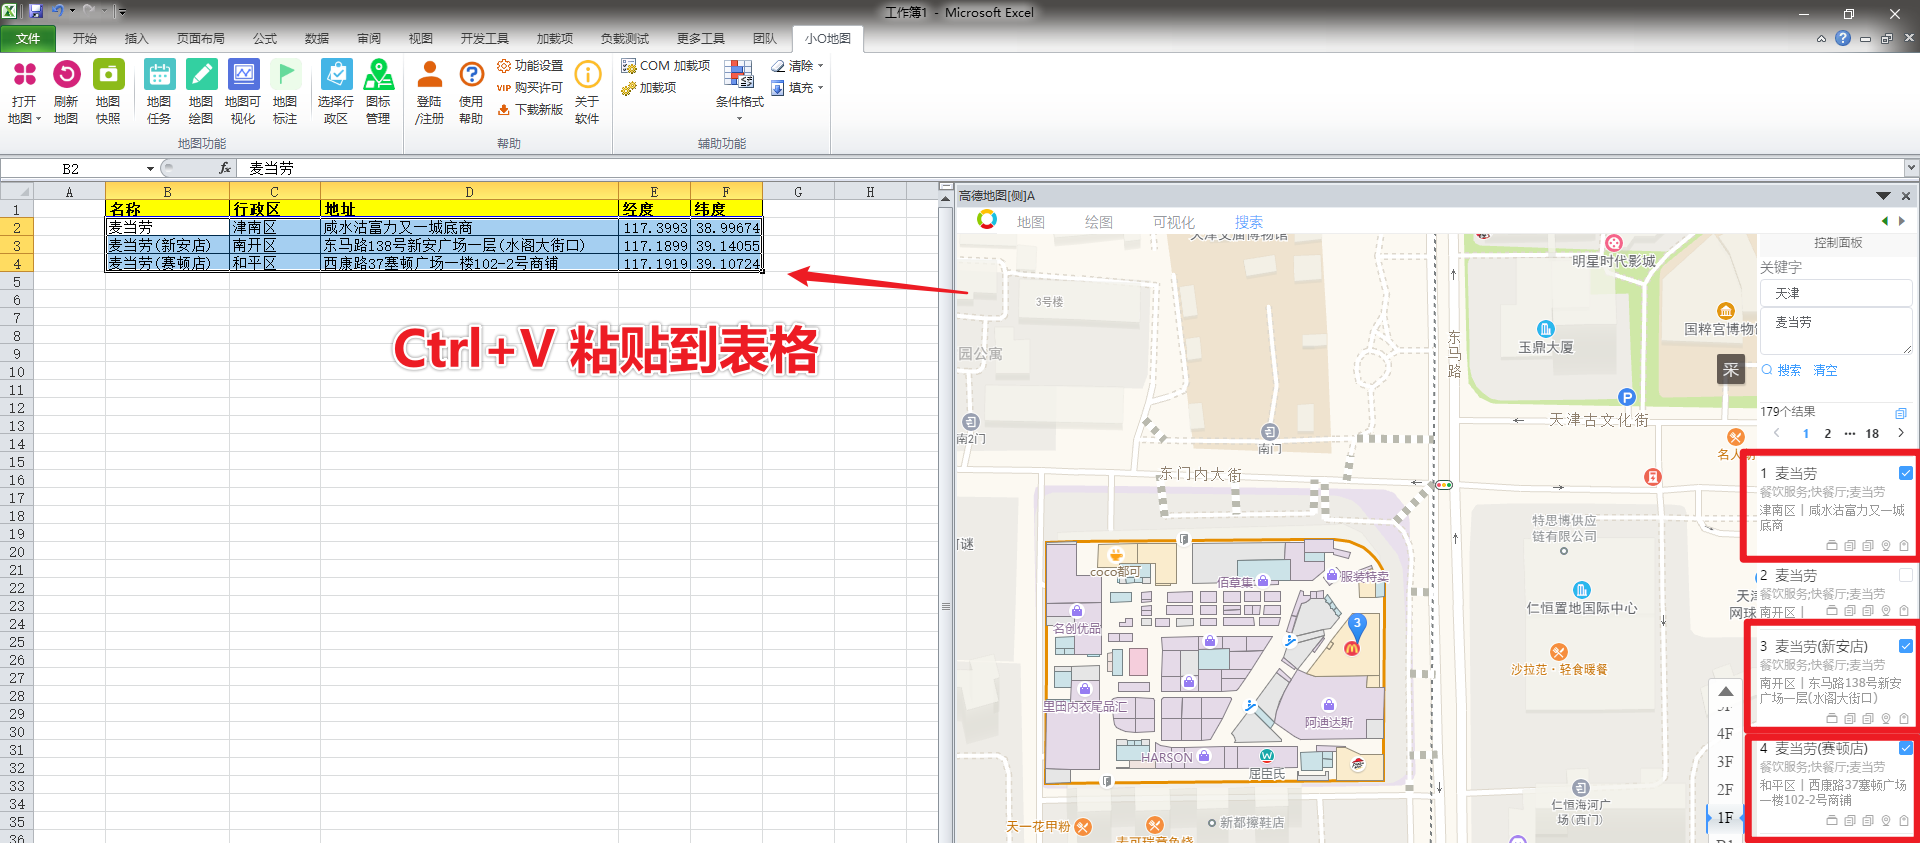Click the 采 collect button on the map
The image size is (1920, 843).
coord(1731,370)
